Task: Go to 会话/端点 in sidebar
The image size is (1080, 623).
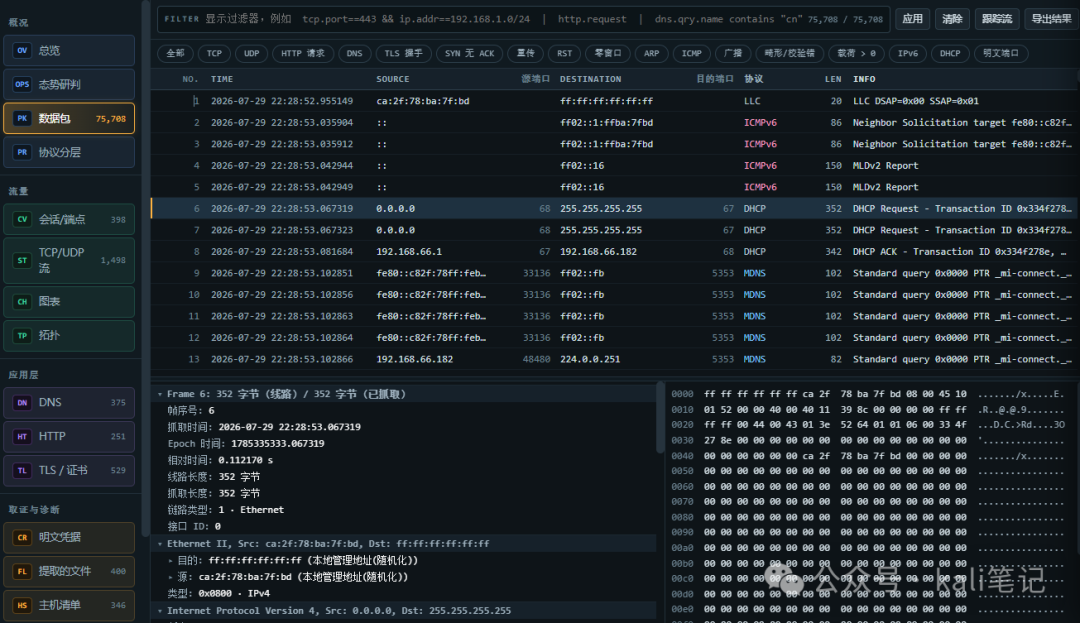Action: 62,220
